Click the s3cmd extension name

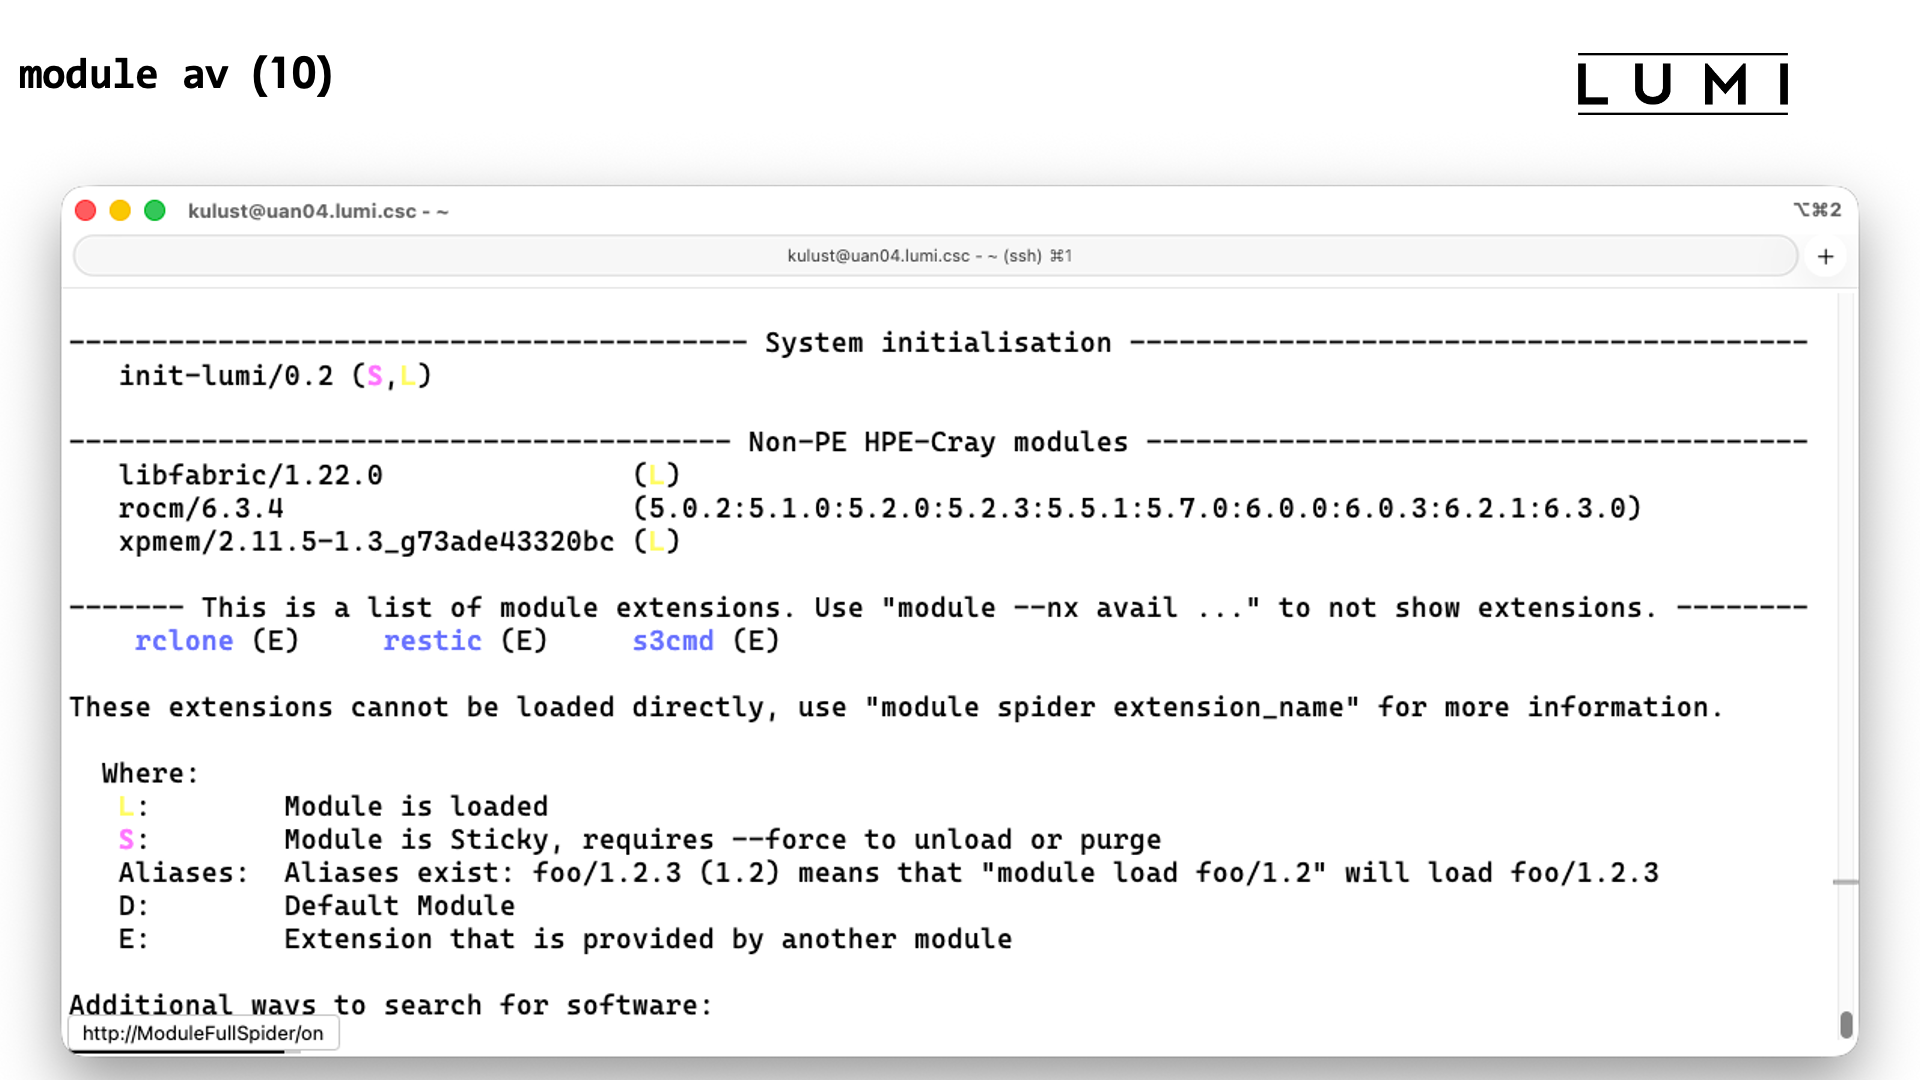click(673, 641)
